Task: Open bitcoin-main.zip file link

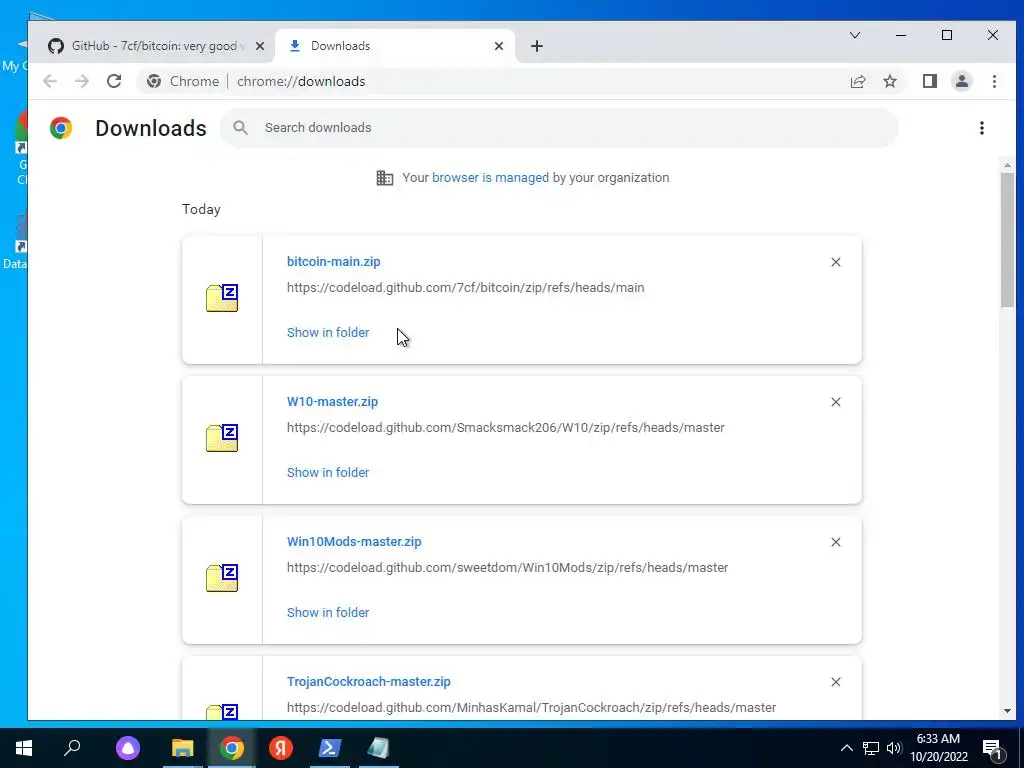Action: 333,261
